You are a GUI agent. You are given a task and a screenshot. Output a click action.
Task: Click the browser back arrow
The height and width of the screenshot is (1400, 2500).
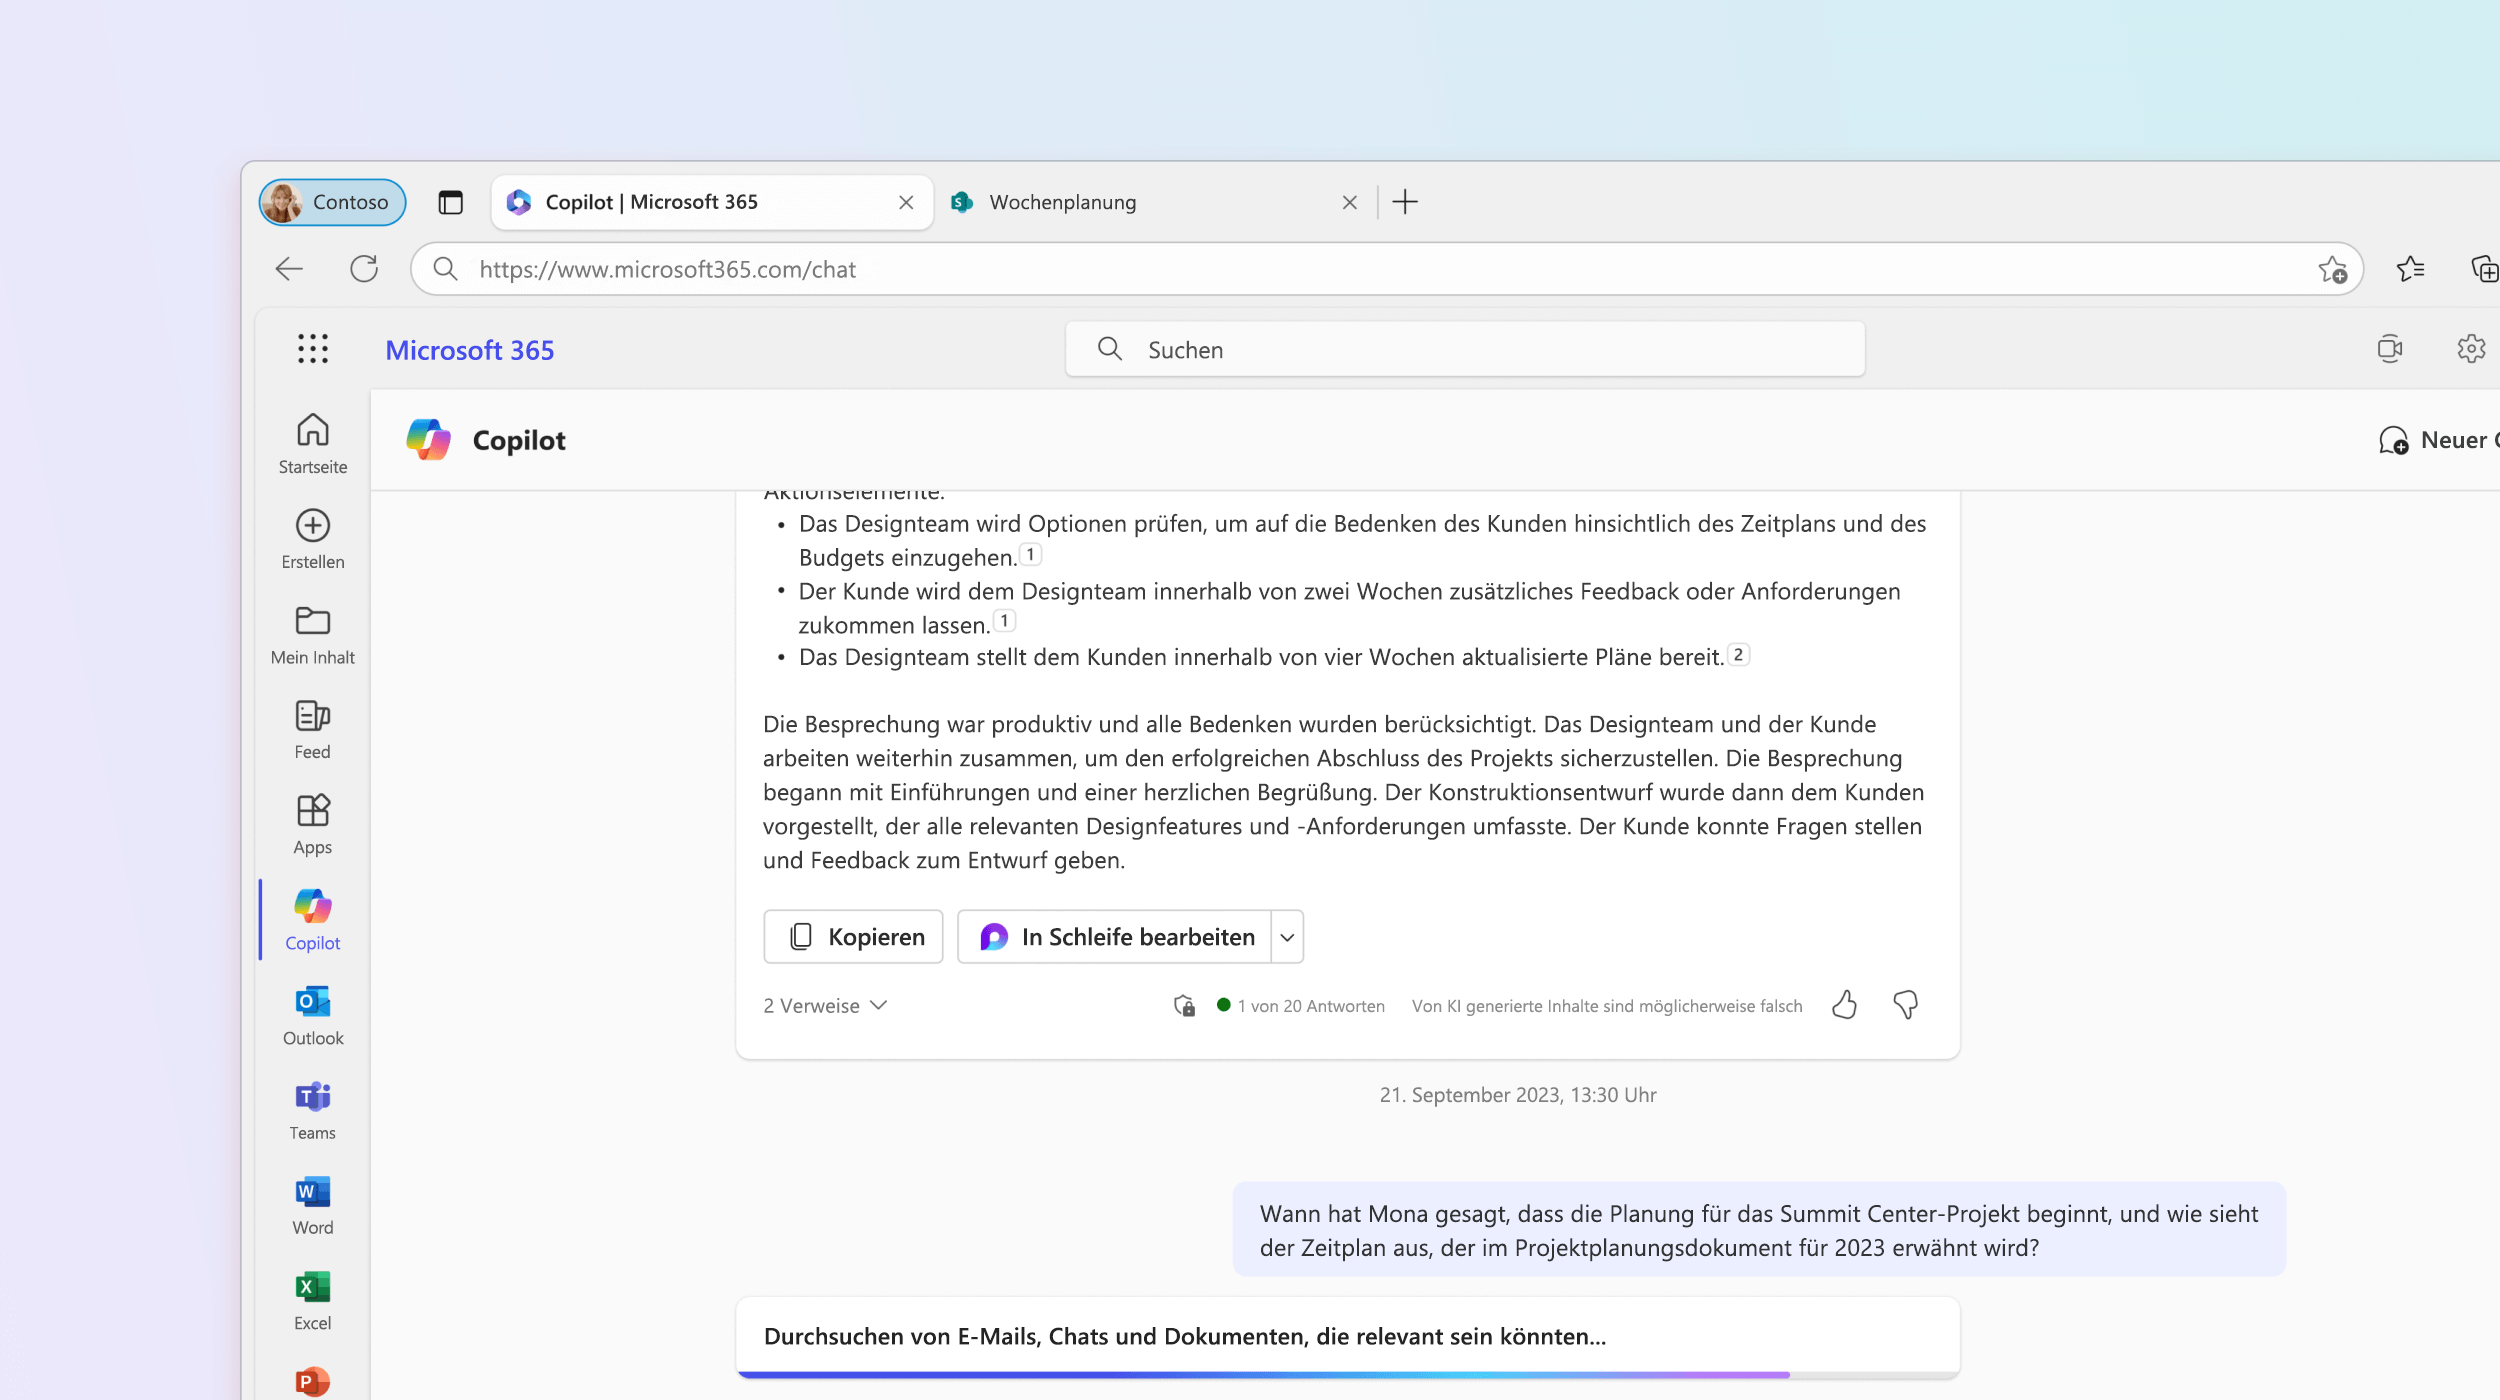point(289,268)
